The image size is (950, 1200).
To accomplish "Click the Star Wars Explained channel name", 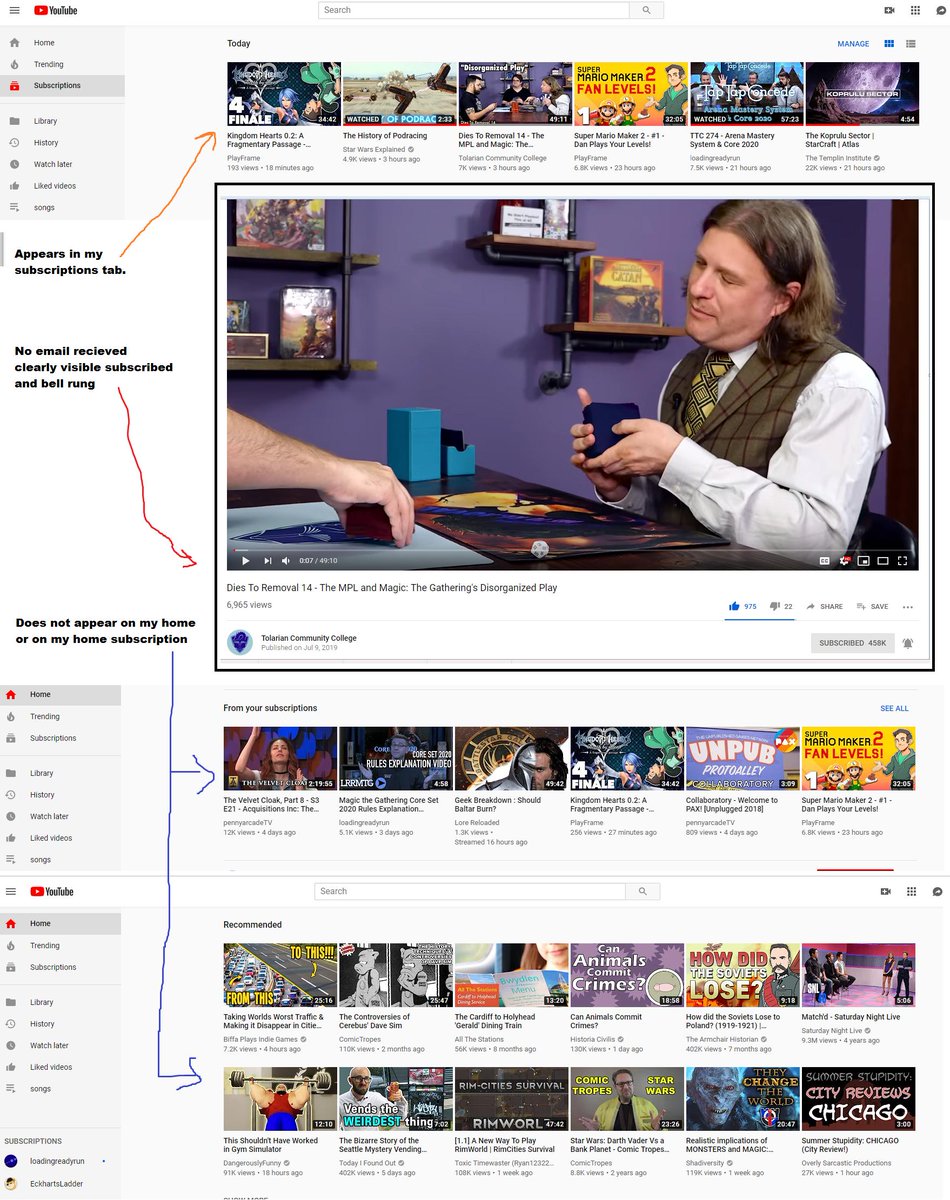I will click(373, 149).
